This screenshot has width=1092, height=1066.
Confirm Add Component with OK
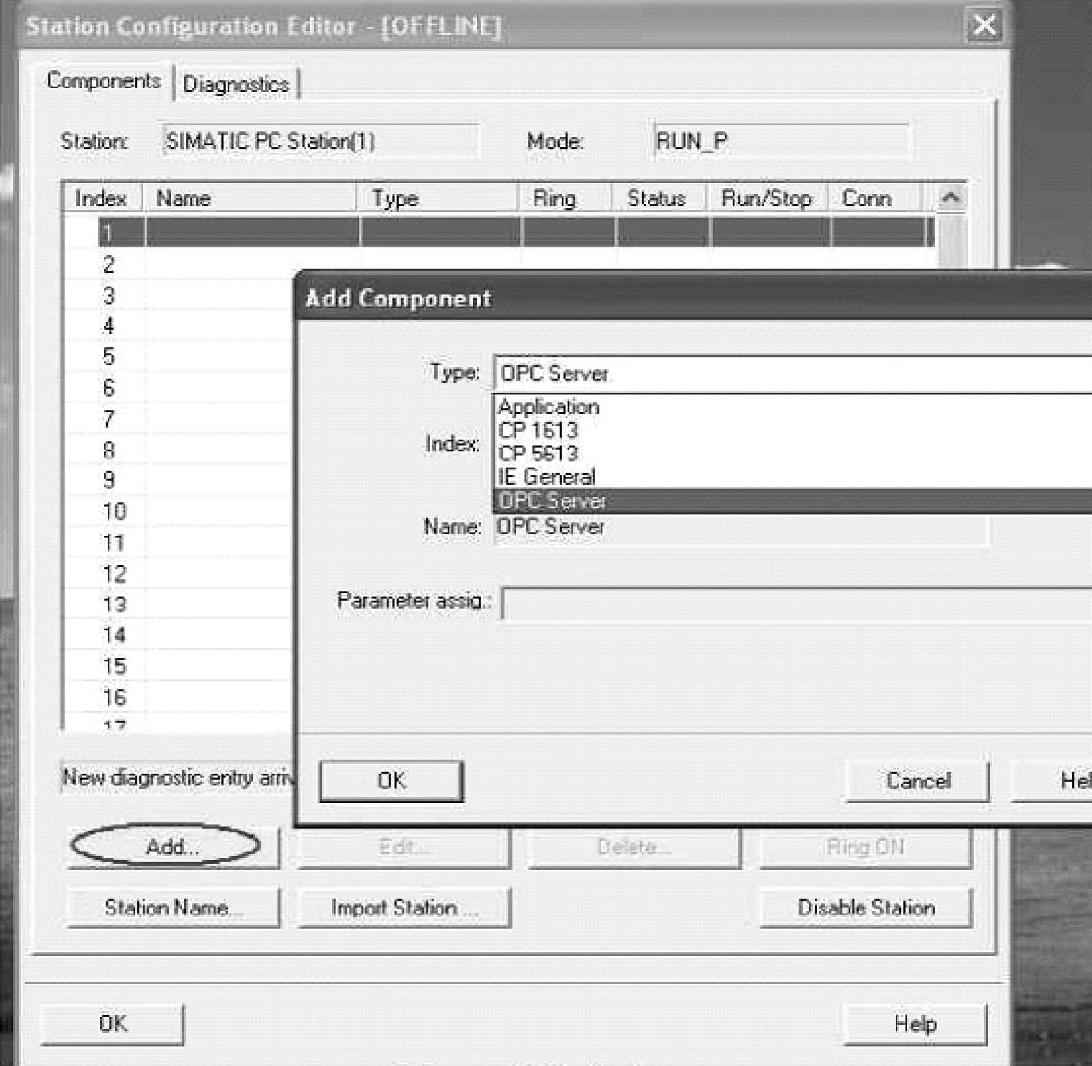pyautogui.click(x=391, y=781)
